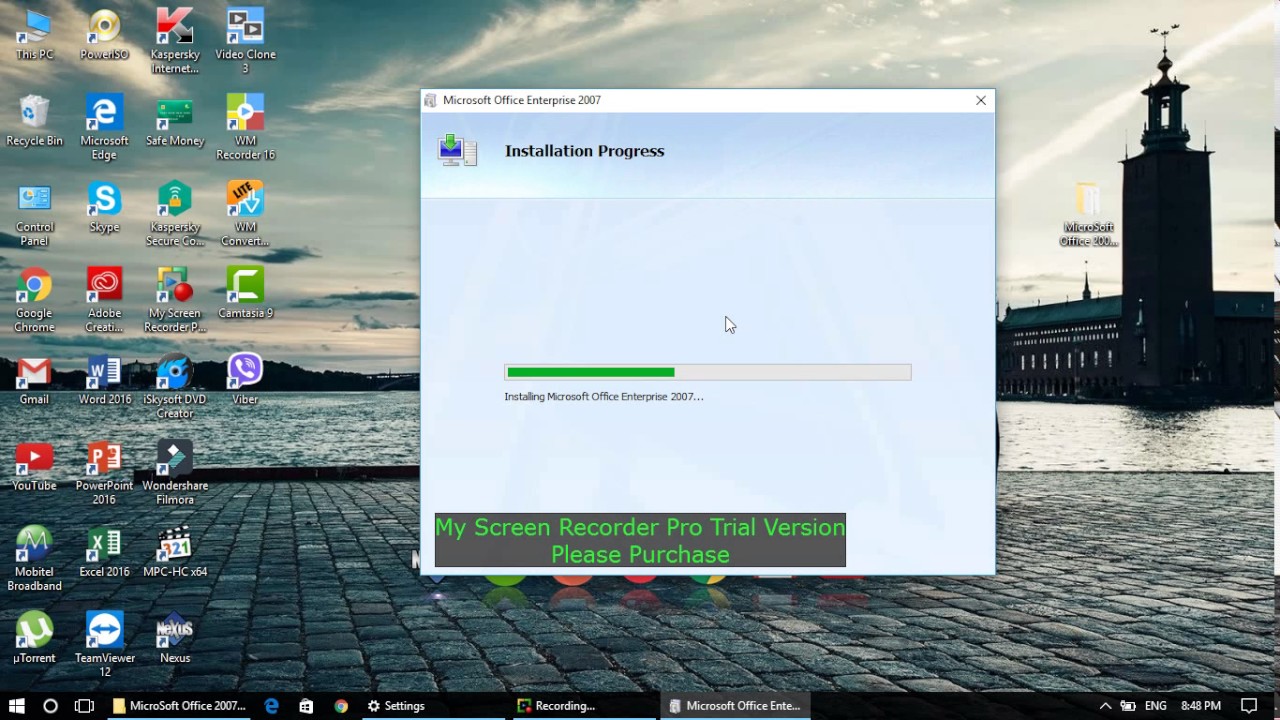
Task: Select the Microsoft Office Enterprise taskbar button
Action: 734,706
